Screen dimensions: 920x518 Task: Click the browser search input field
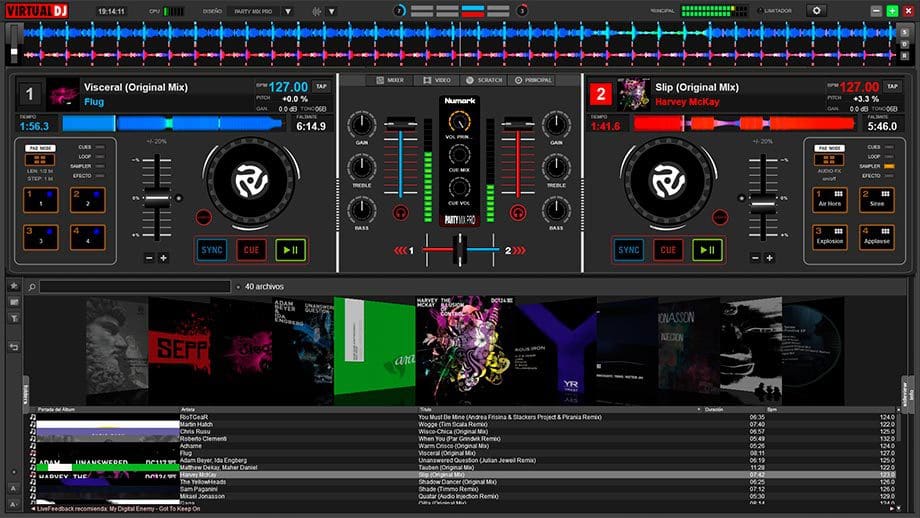(135, 287)
